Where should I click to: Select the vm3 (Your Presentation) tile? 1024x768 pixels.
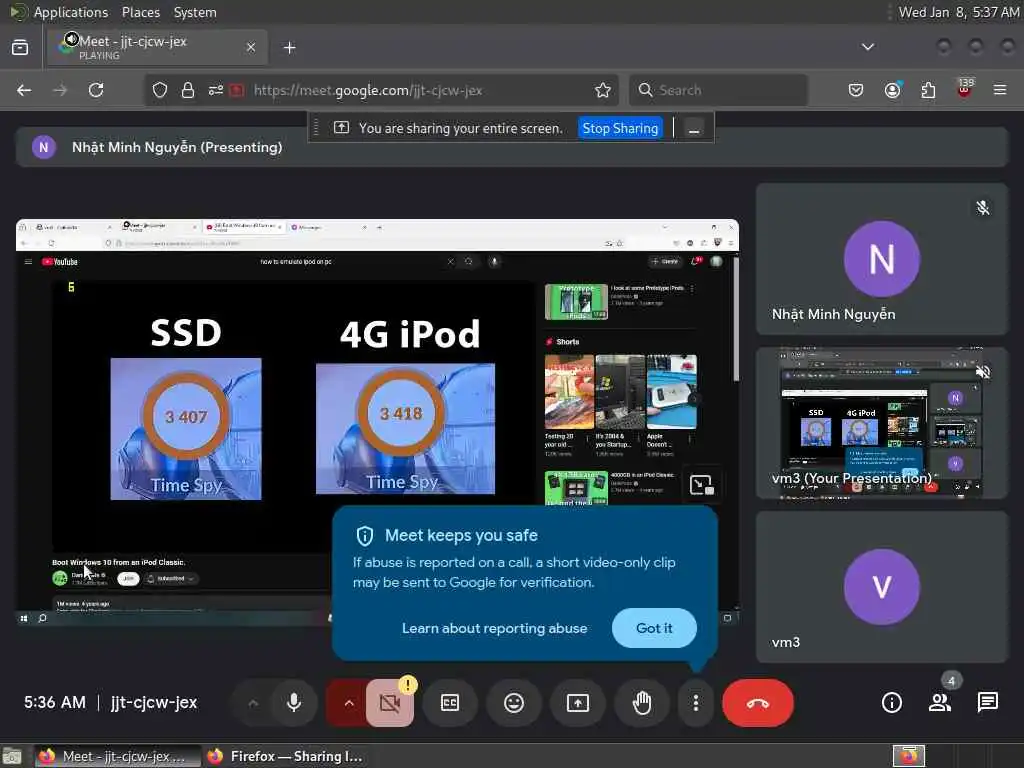[x=882, y=423]
